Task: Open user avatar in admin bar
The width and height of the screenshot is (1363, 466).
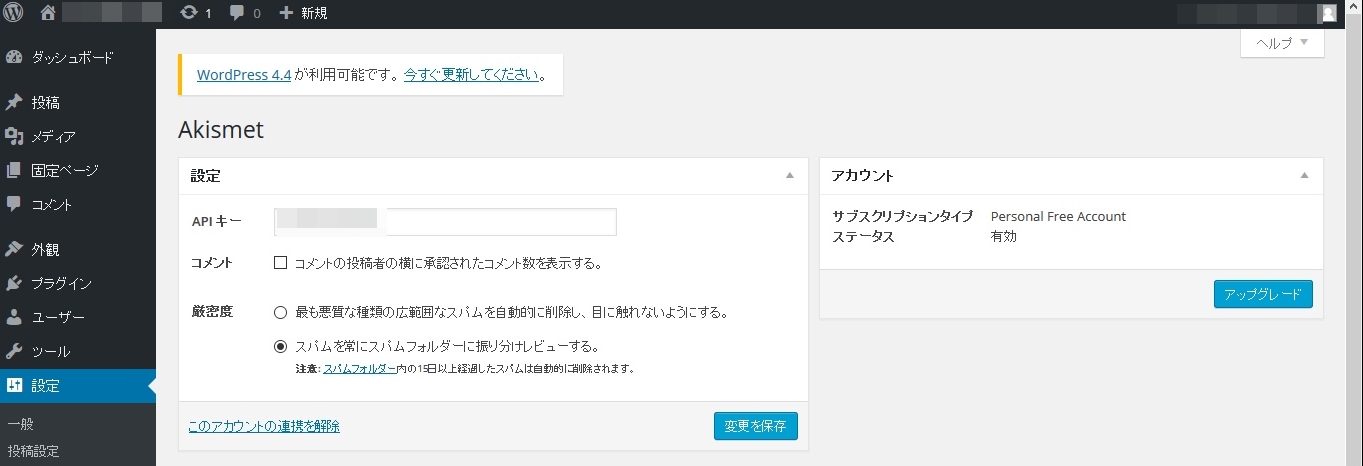Action: (x=1328, y=13)
